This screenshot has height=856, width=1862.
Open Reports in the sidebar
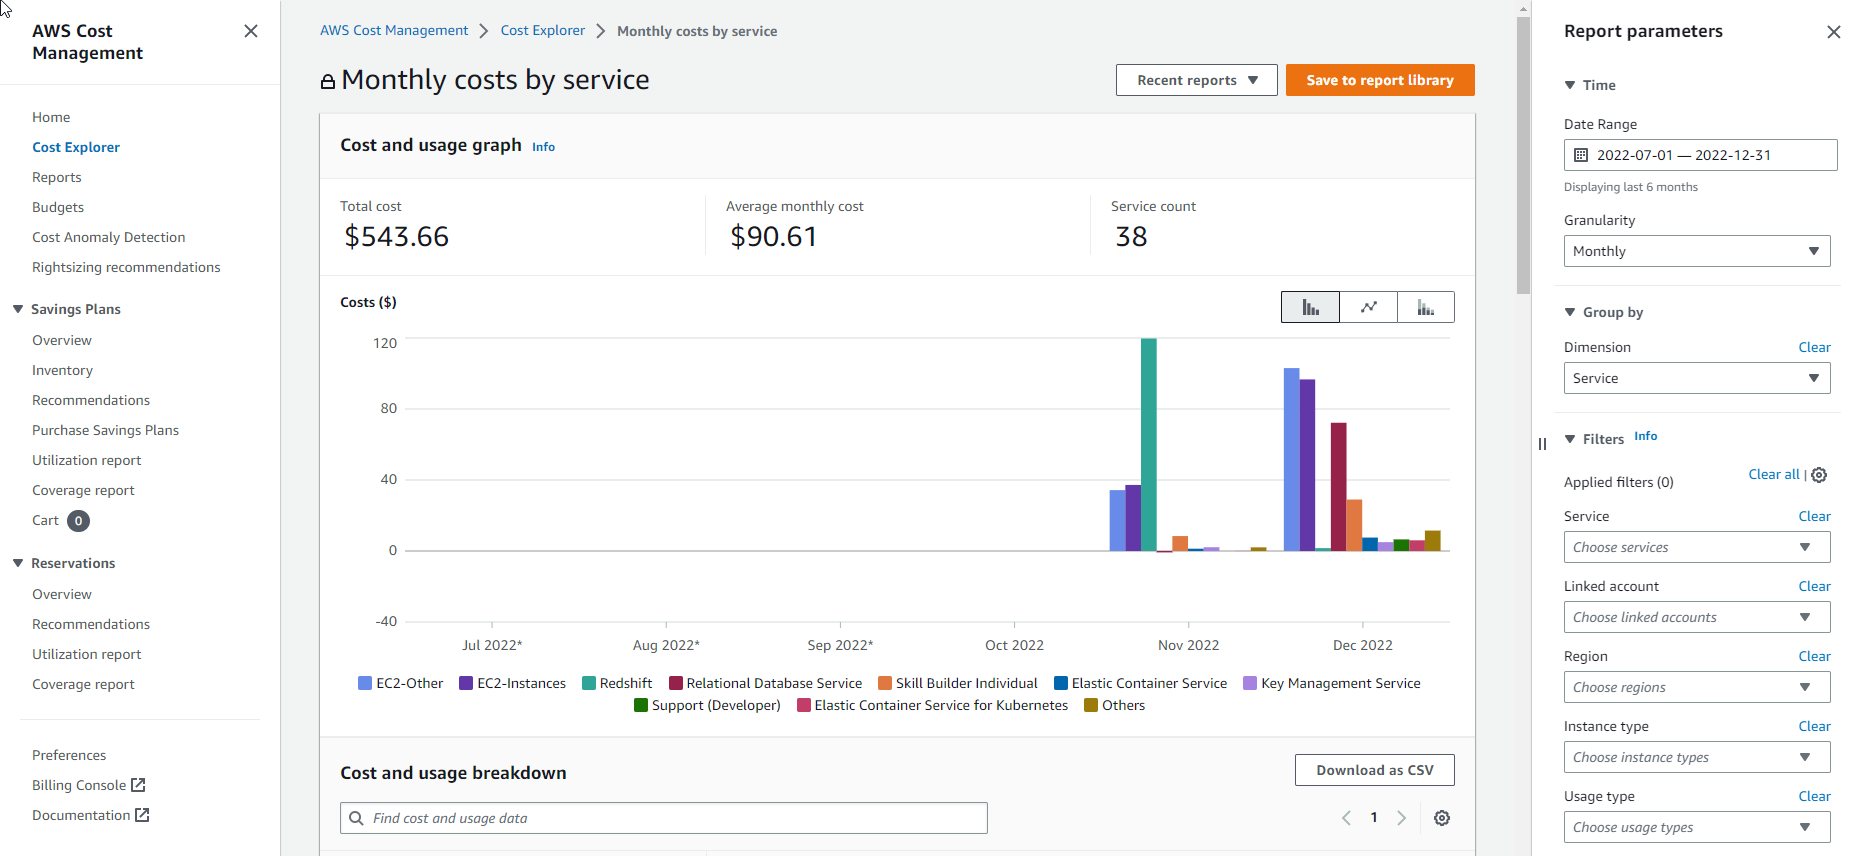click(x=57, y=177)
